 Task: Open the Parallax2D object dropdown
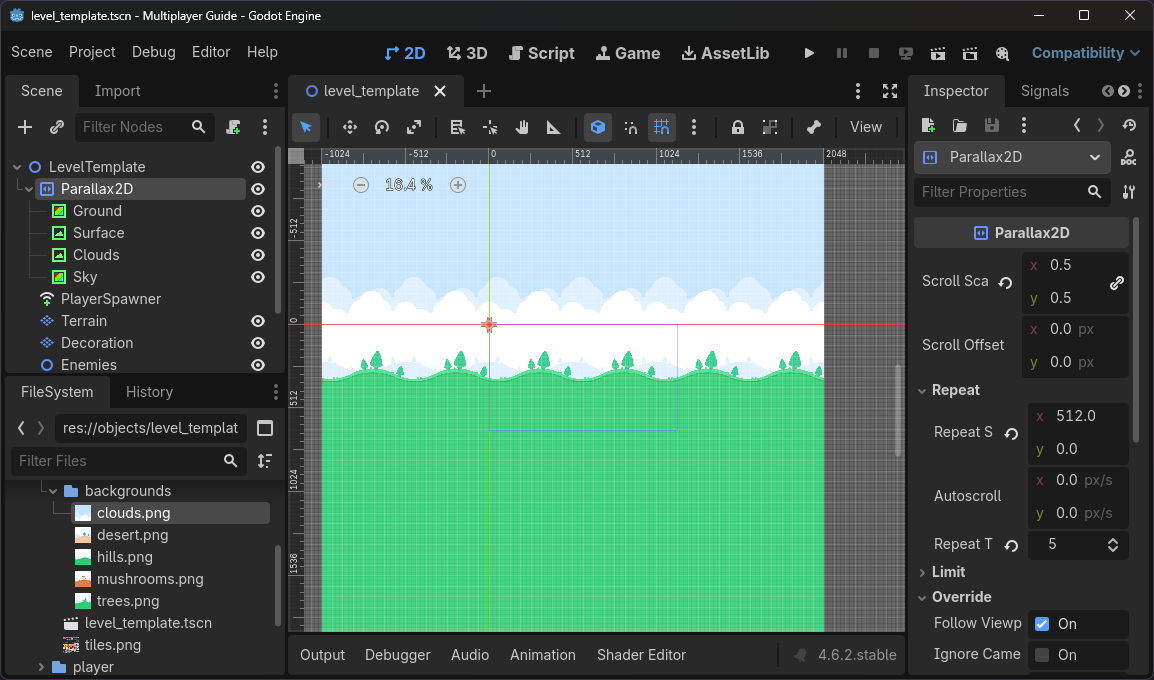pos(1012,157)
